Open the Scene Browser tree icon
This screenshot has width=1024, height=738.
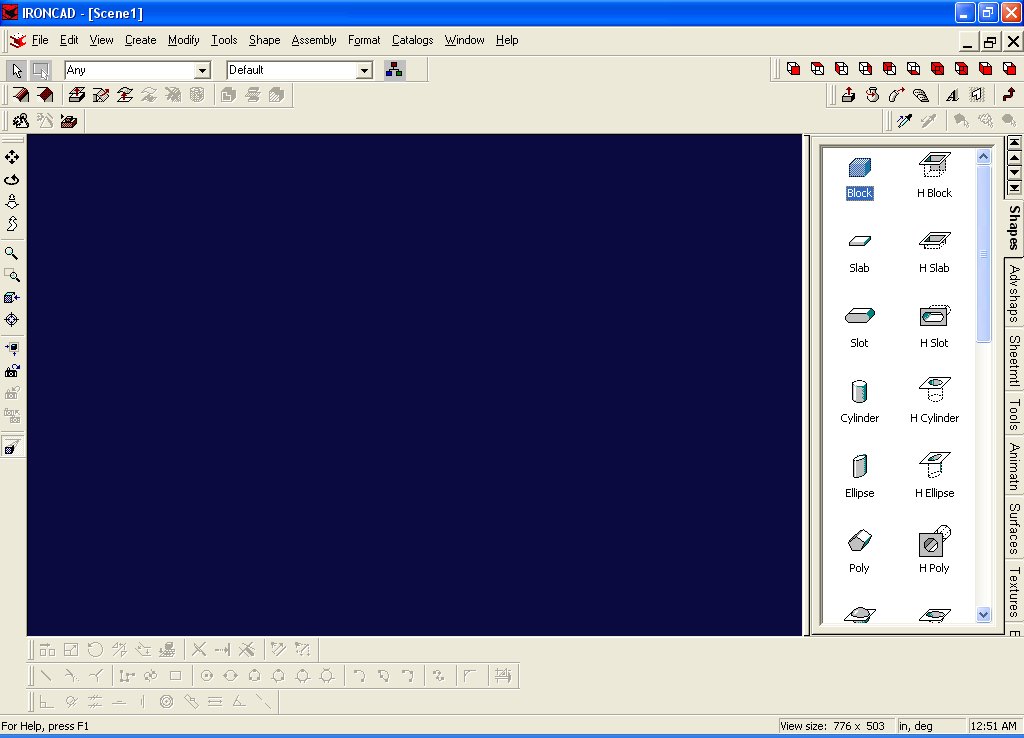click(x=394, y=70)
